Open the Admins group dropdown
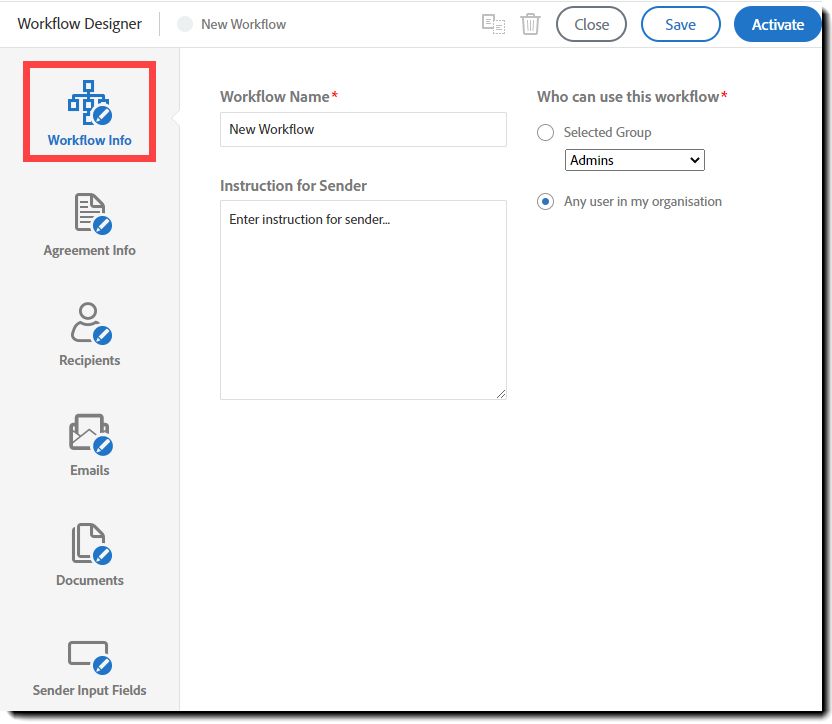Screen dimensions: 832x724 pos(635,160)
